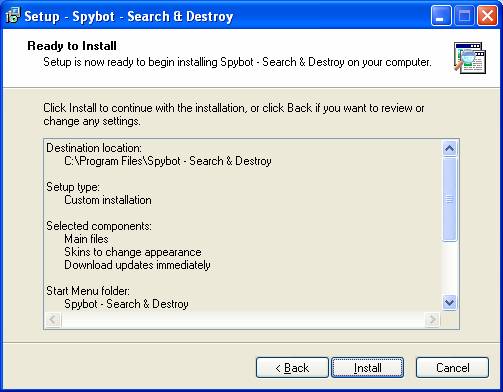Click the vertical scrollbar thumb
Image resolution: width=503 pixels, height=392 pixels.
449,199
